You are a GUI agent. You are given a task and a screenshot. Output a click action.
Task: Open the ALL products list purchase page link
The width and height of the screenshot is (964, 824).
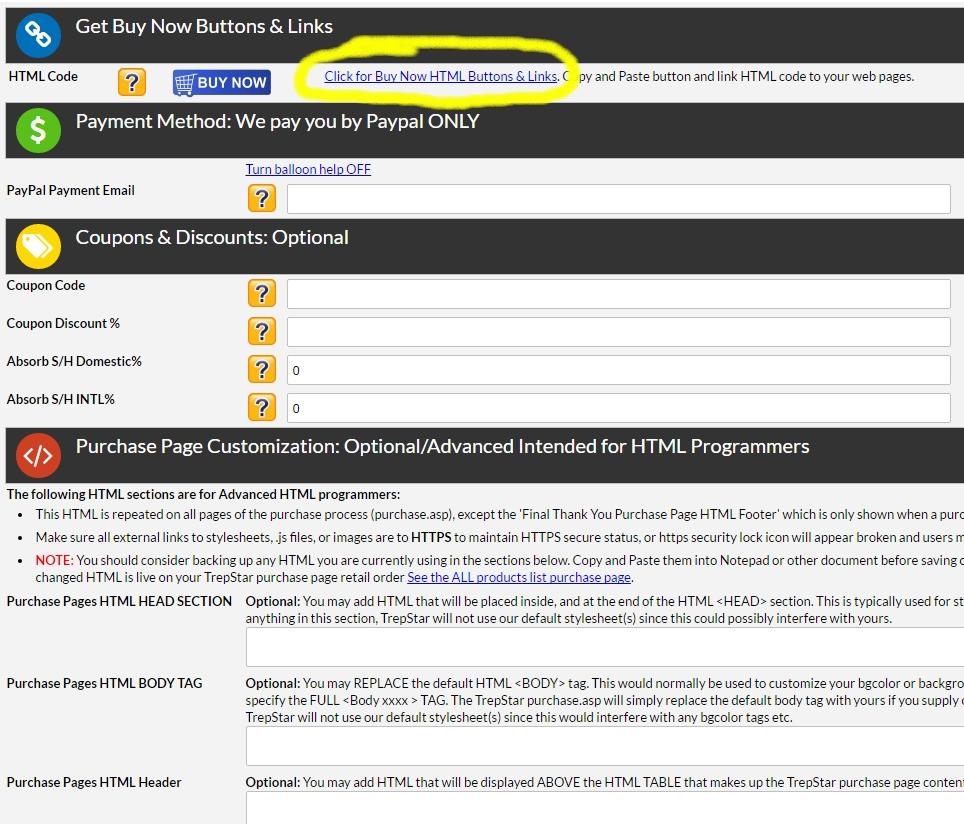[x=519, y=577]
